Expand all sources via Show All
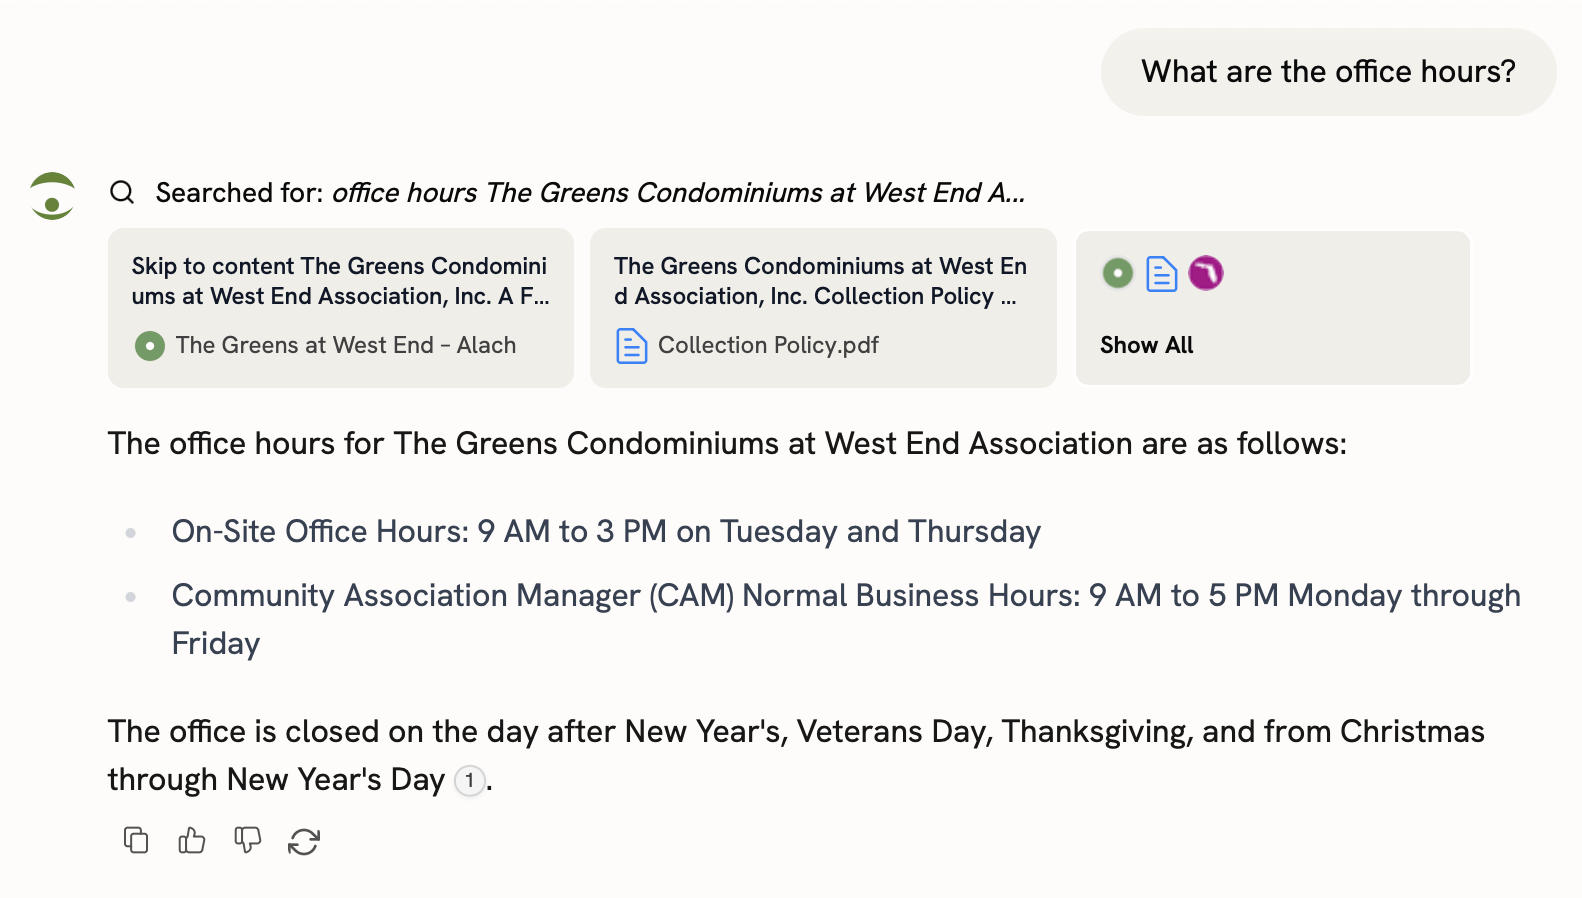 1146,345
